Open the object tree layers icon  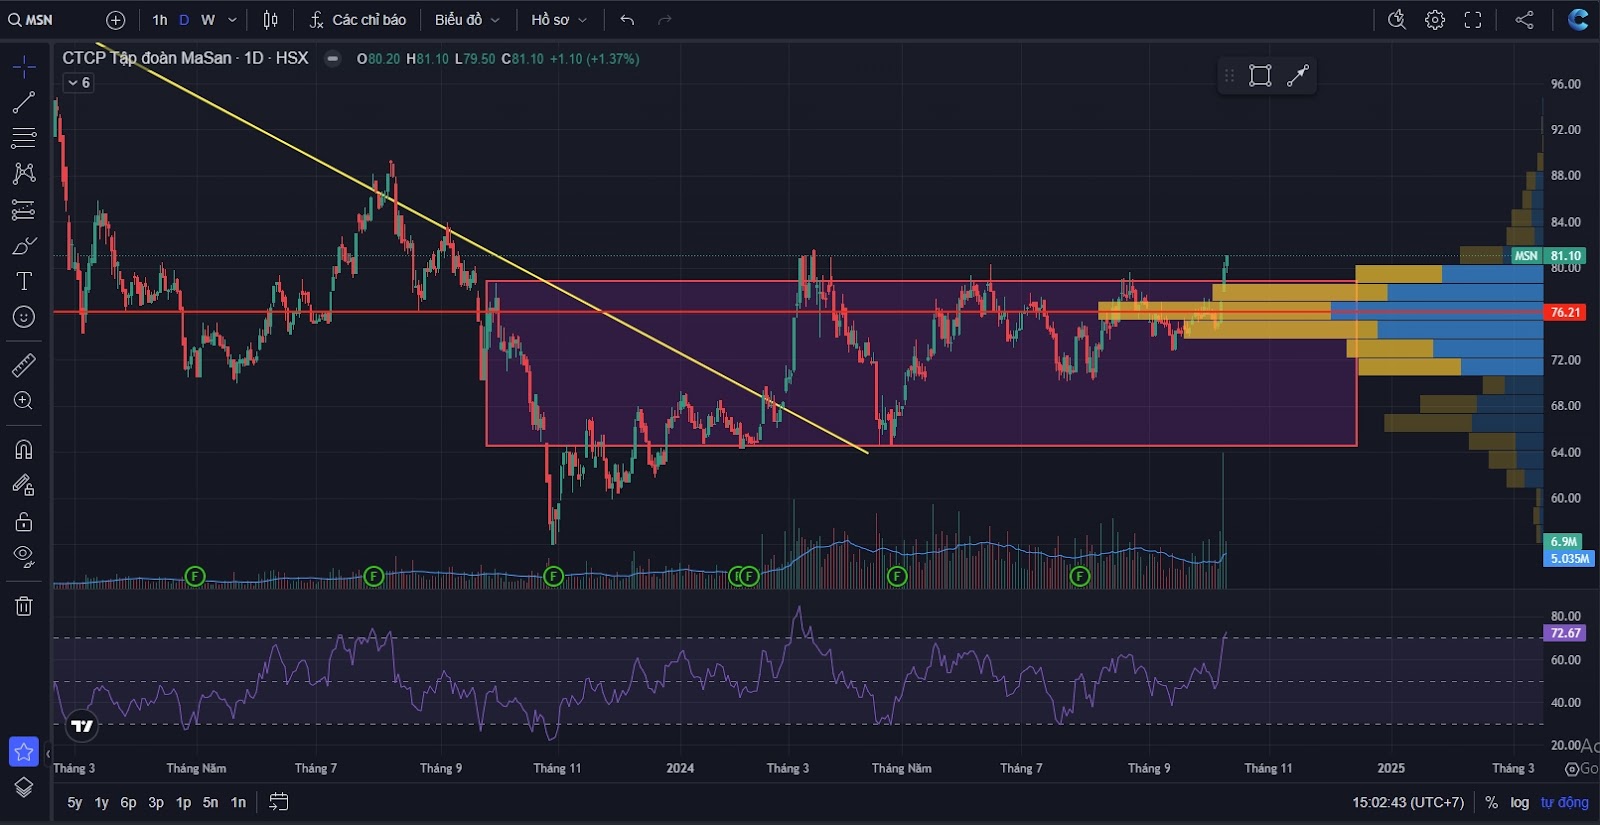pyautogui.click(x=24, y=788)
